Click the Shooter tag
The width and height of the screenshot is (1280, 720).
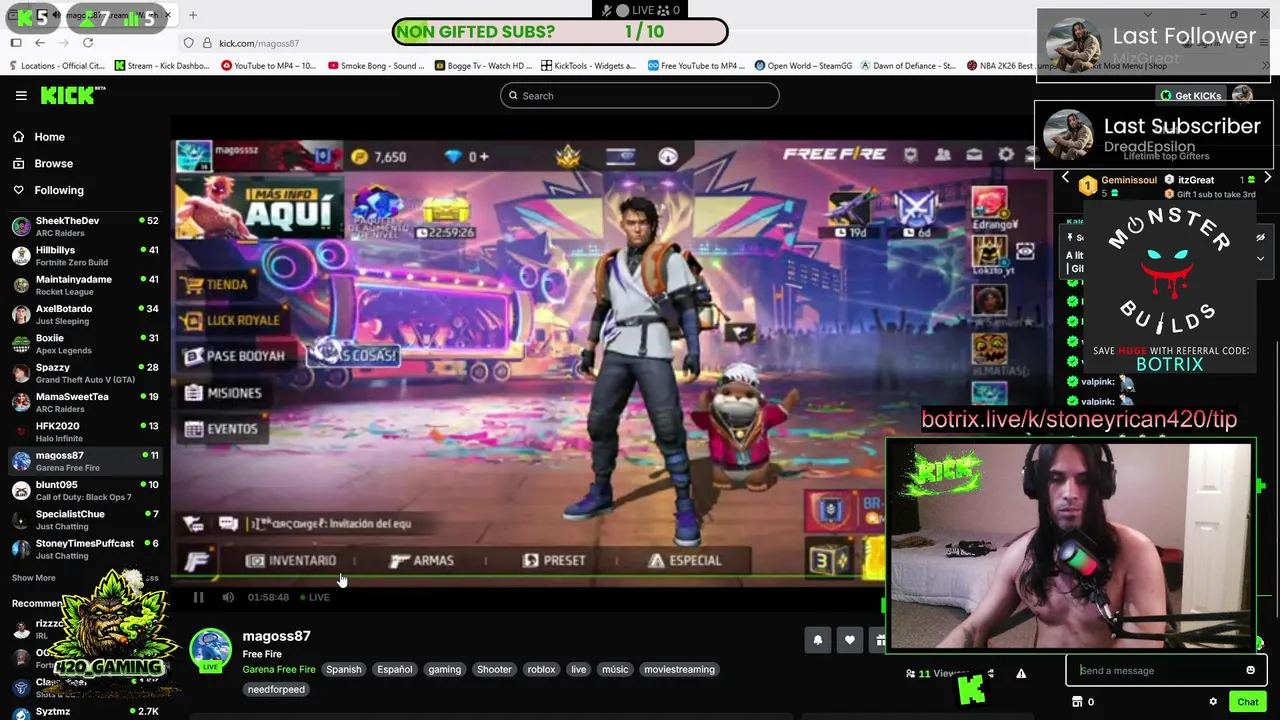pyautogui.click(x=494, y=669)
